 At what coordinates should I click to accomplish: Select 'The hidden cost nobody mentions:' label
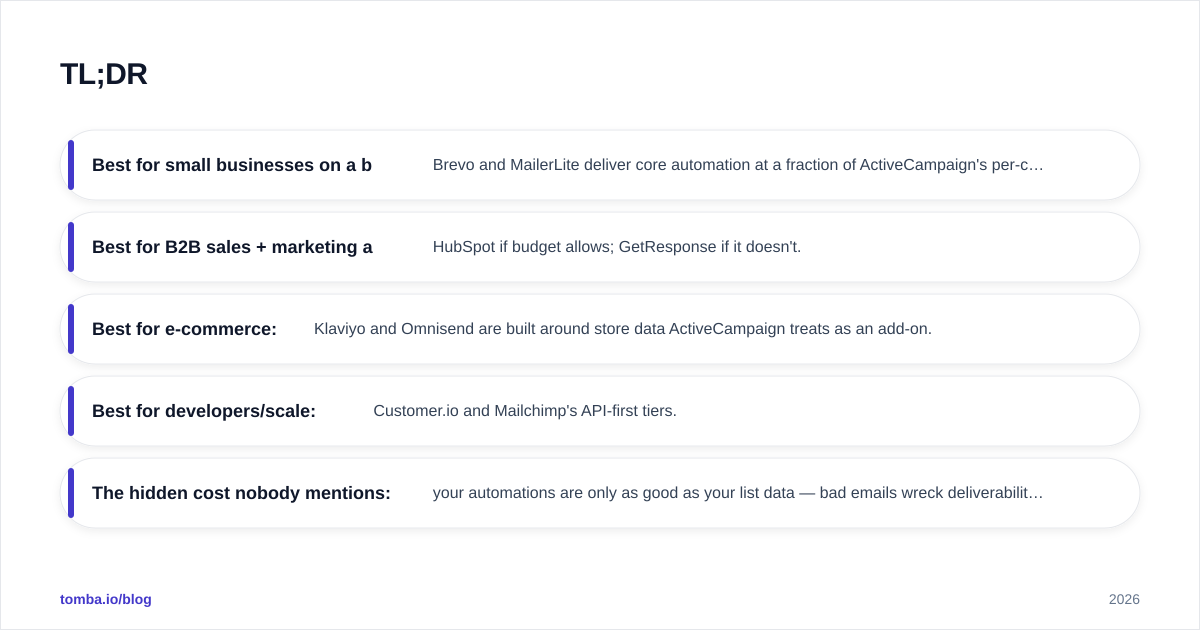[241, 493]
